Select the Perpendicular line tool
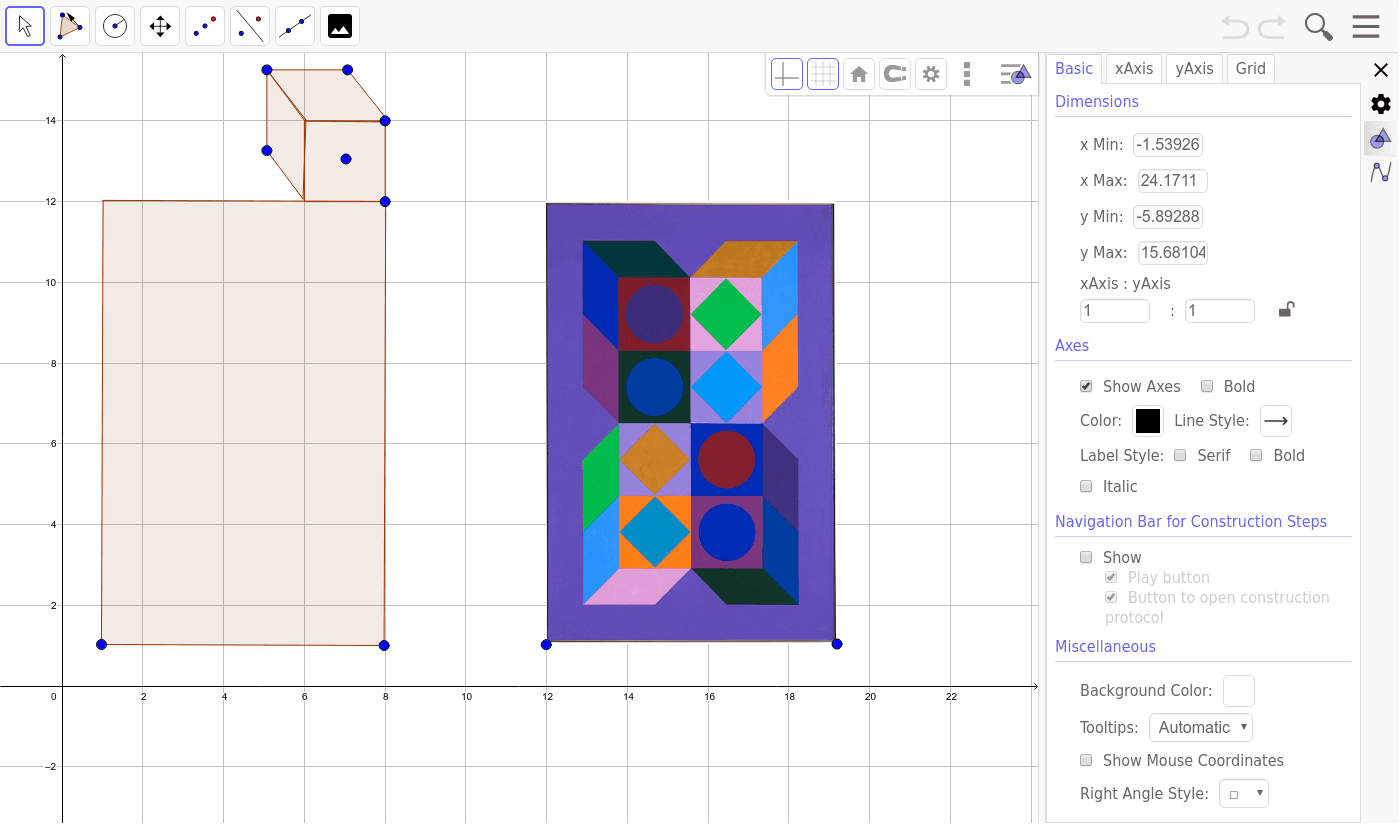The image size is (1400, 825). (250, 26)
